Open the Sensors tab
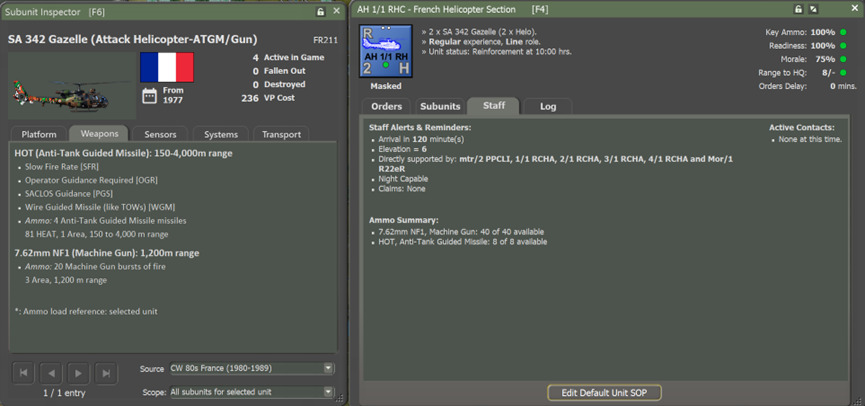 (x=160, y=134)
